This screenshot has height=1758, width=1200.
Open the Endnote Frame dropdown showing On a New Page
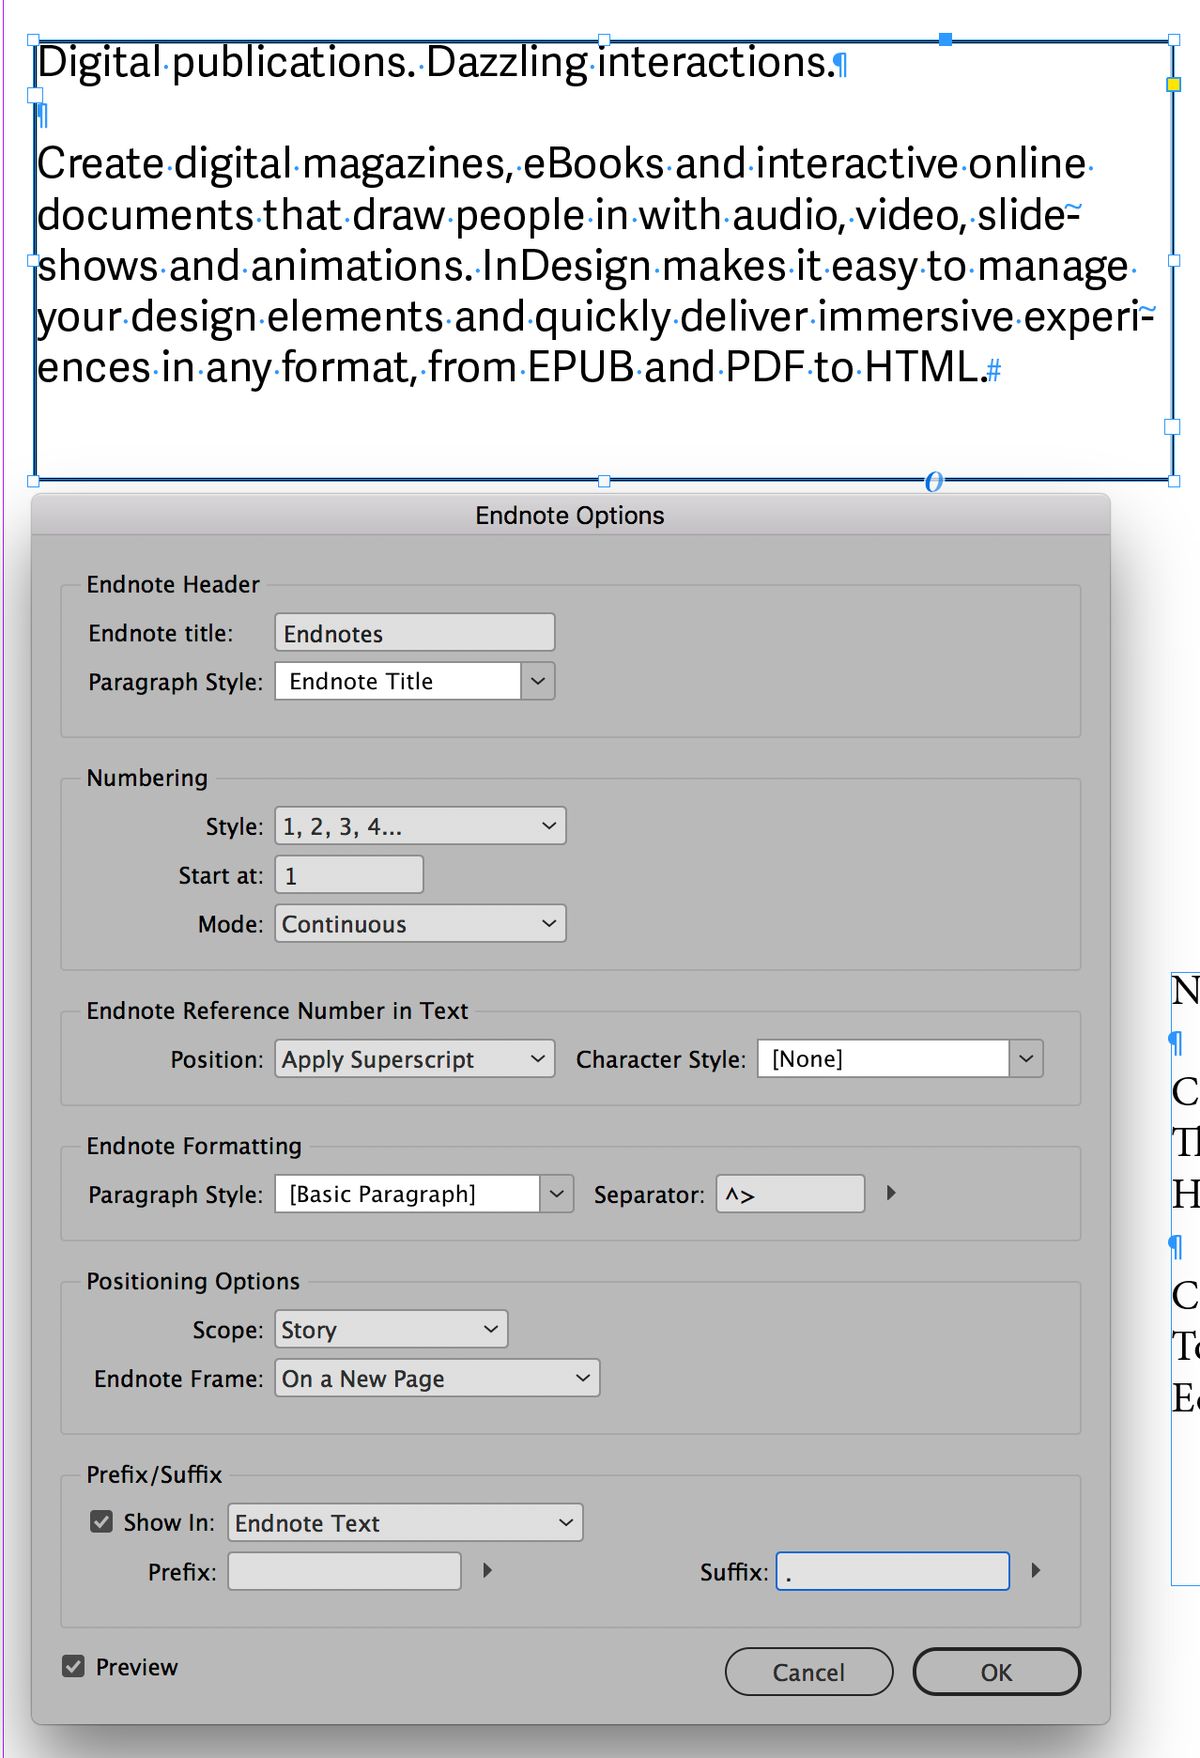[x=582, y=1378]
